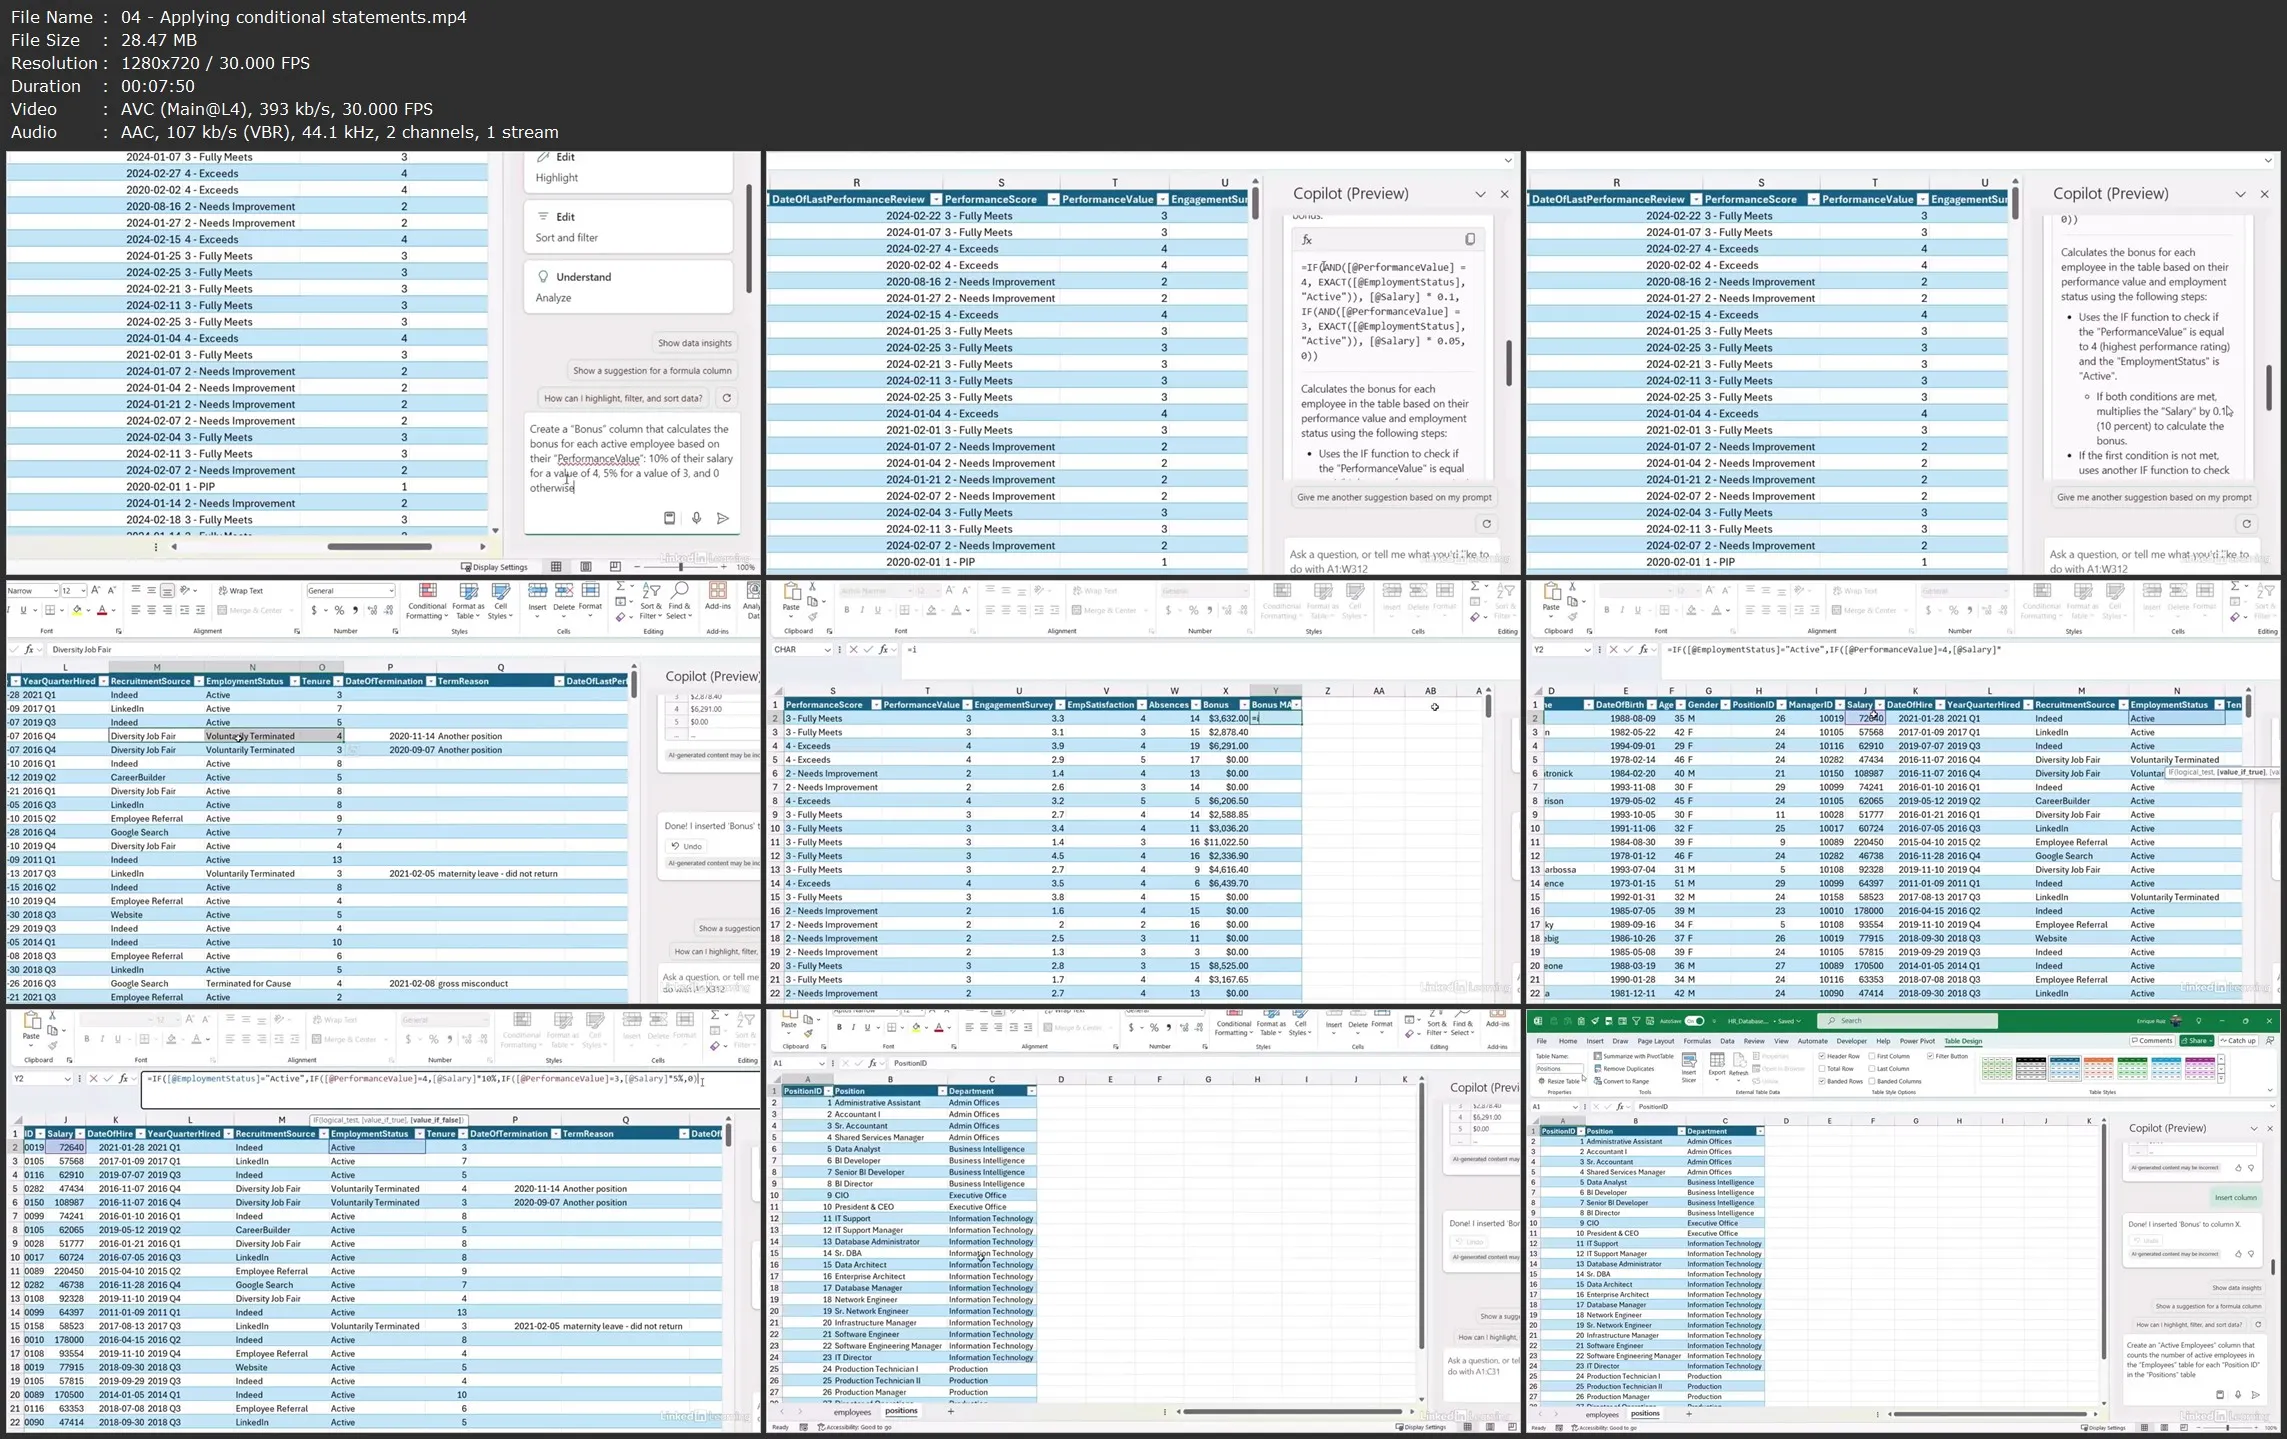Click the increase font size icon beside font size 12

[96, 591]
